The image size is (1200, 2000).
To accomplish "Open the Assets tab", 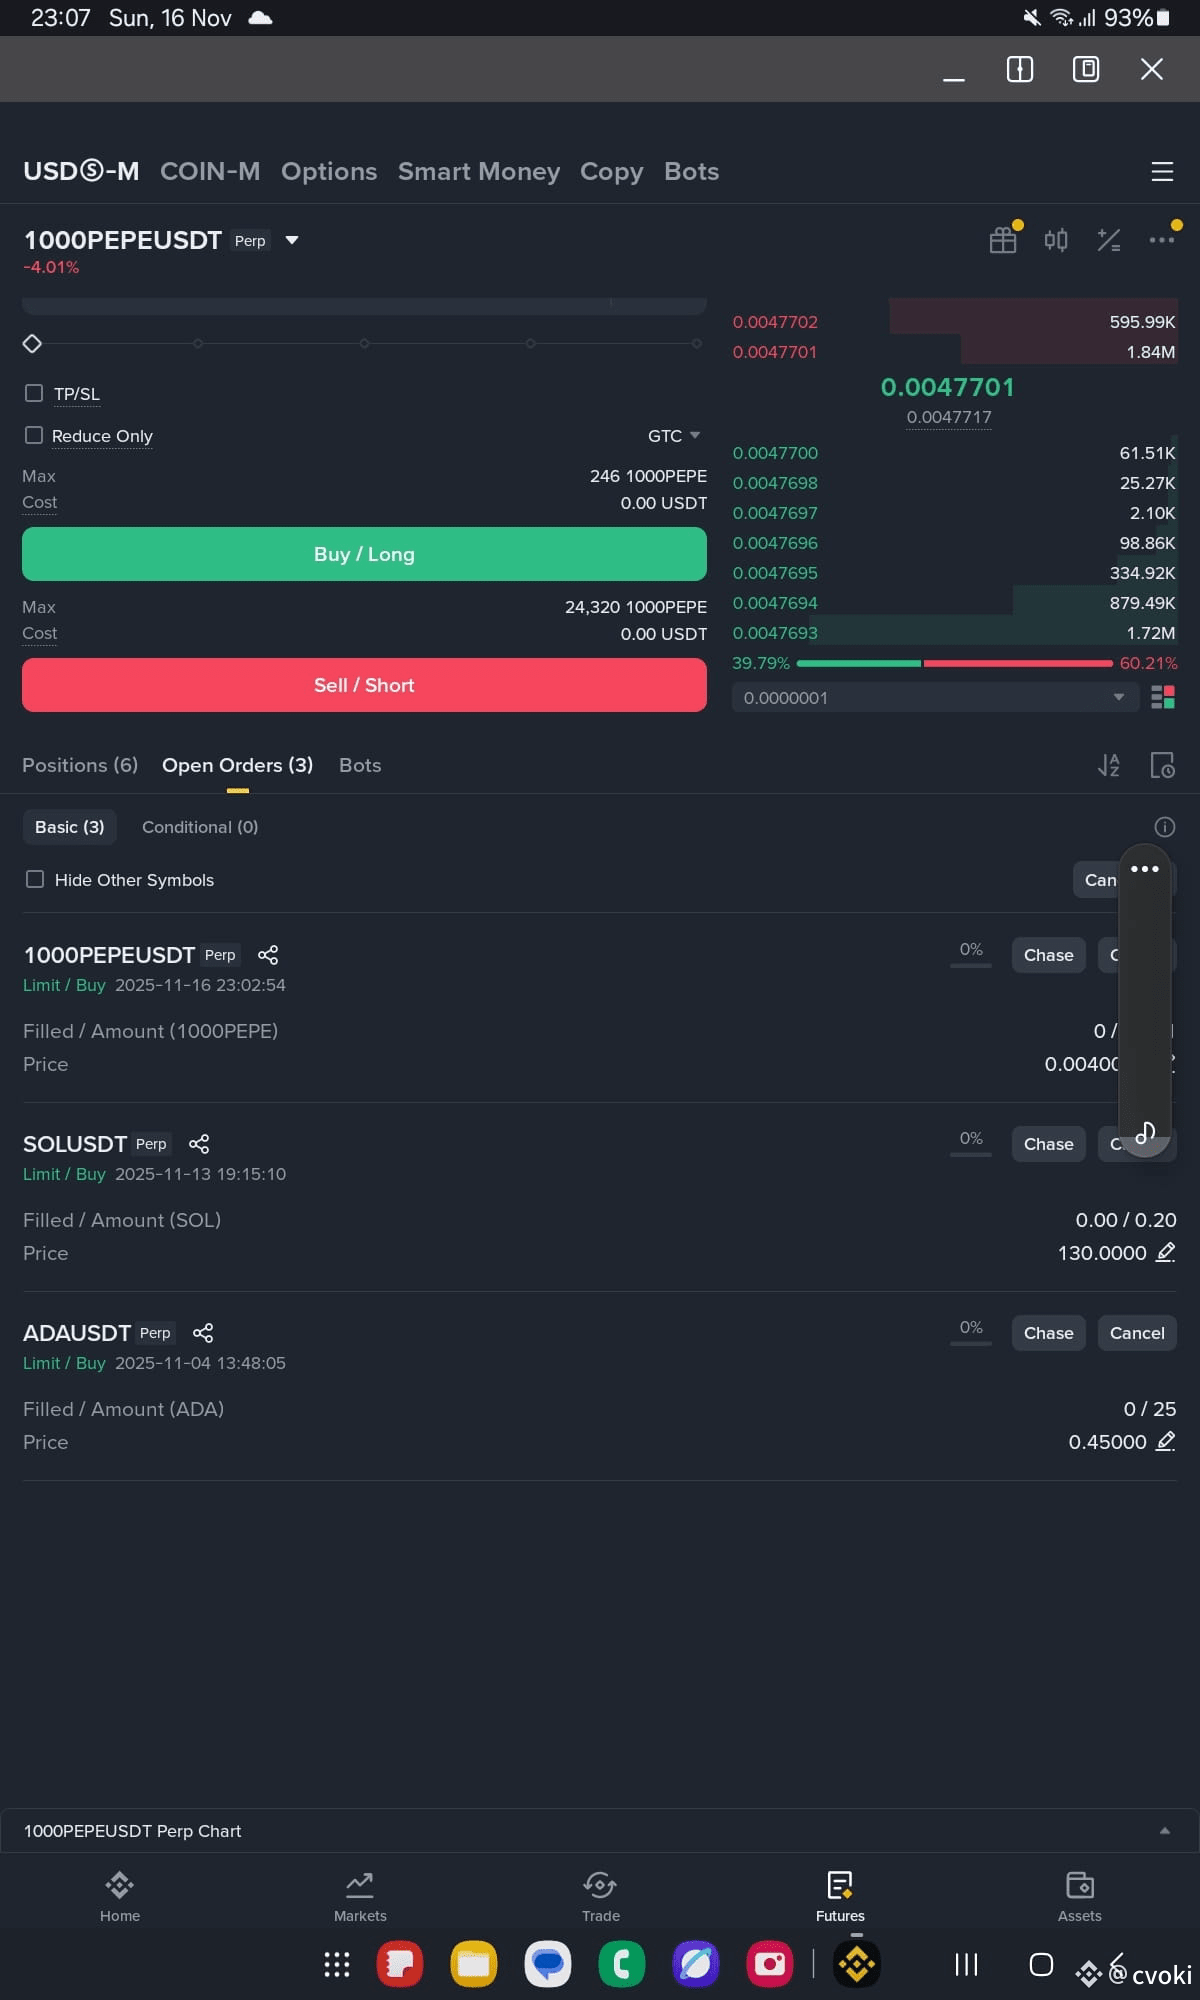I will pyautogui.click(x=1080, y=1896).
